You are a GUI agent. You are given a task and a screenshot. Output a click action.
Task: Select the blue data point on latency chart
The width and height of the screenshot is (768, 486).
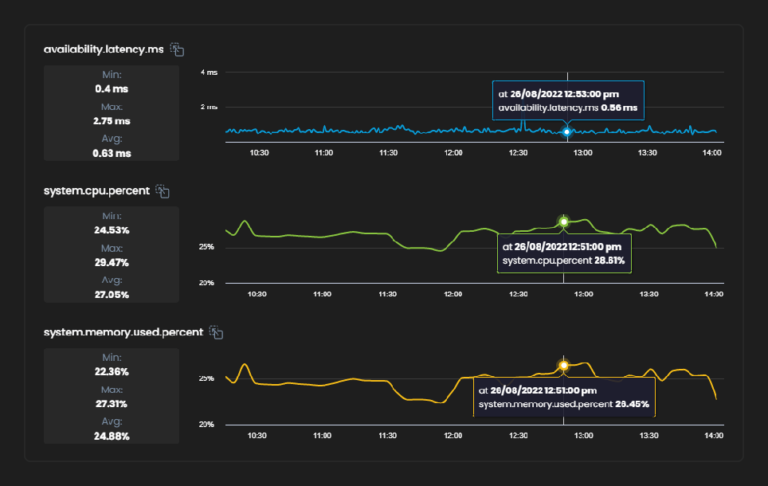pos(567,132)
